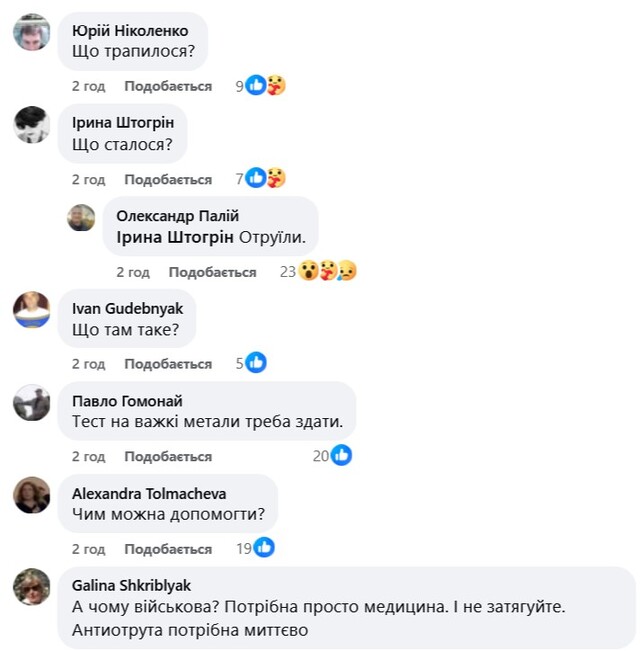Click the mentioned Ірина Штогрін in Палій's reply
The width and height of the screenshot is (640, 651).
pyautogui.click(x=175, y=237)
